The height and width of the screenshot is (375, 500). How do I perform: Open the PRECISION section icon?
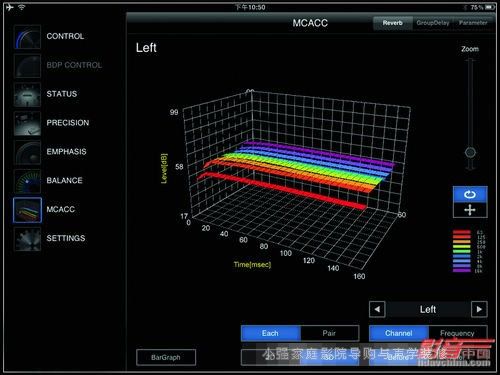click(x=27, y=123)
